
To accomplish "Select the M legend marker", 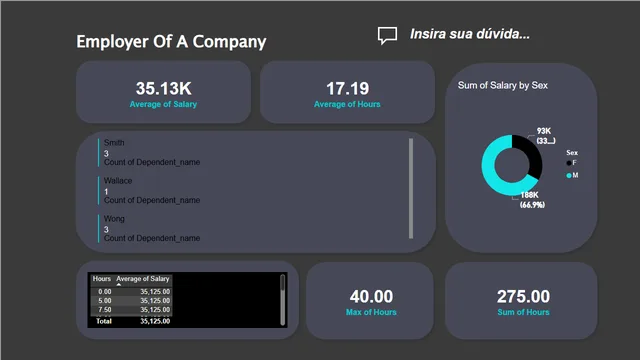I will 569,176.
